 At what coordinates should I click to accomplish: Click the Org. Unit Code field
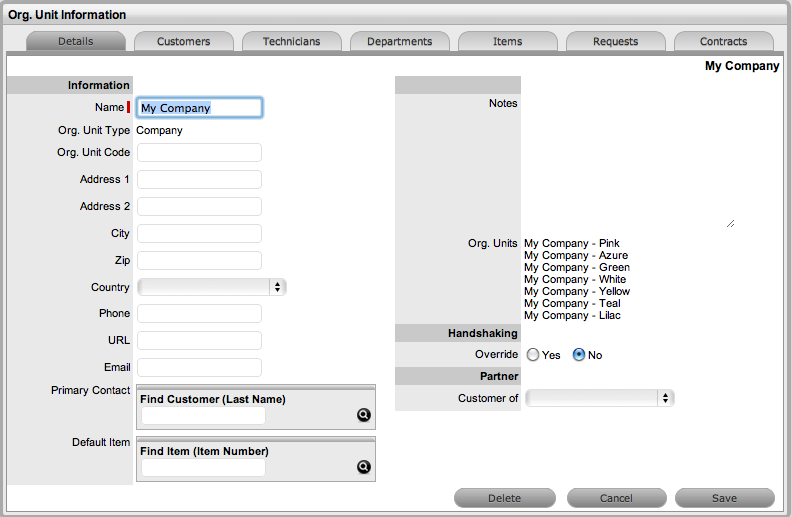pos(199,152)
